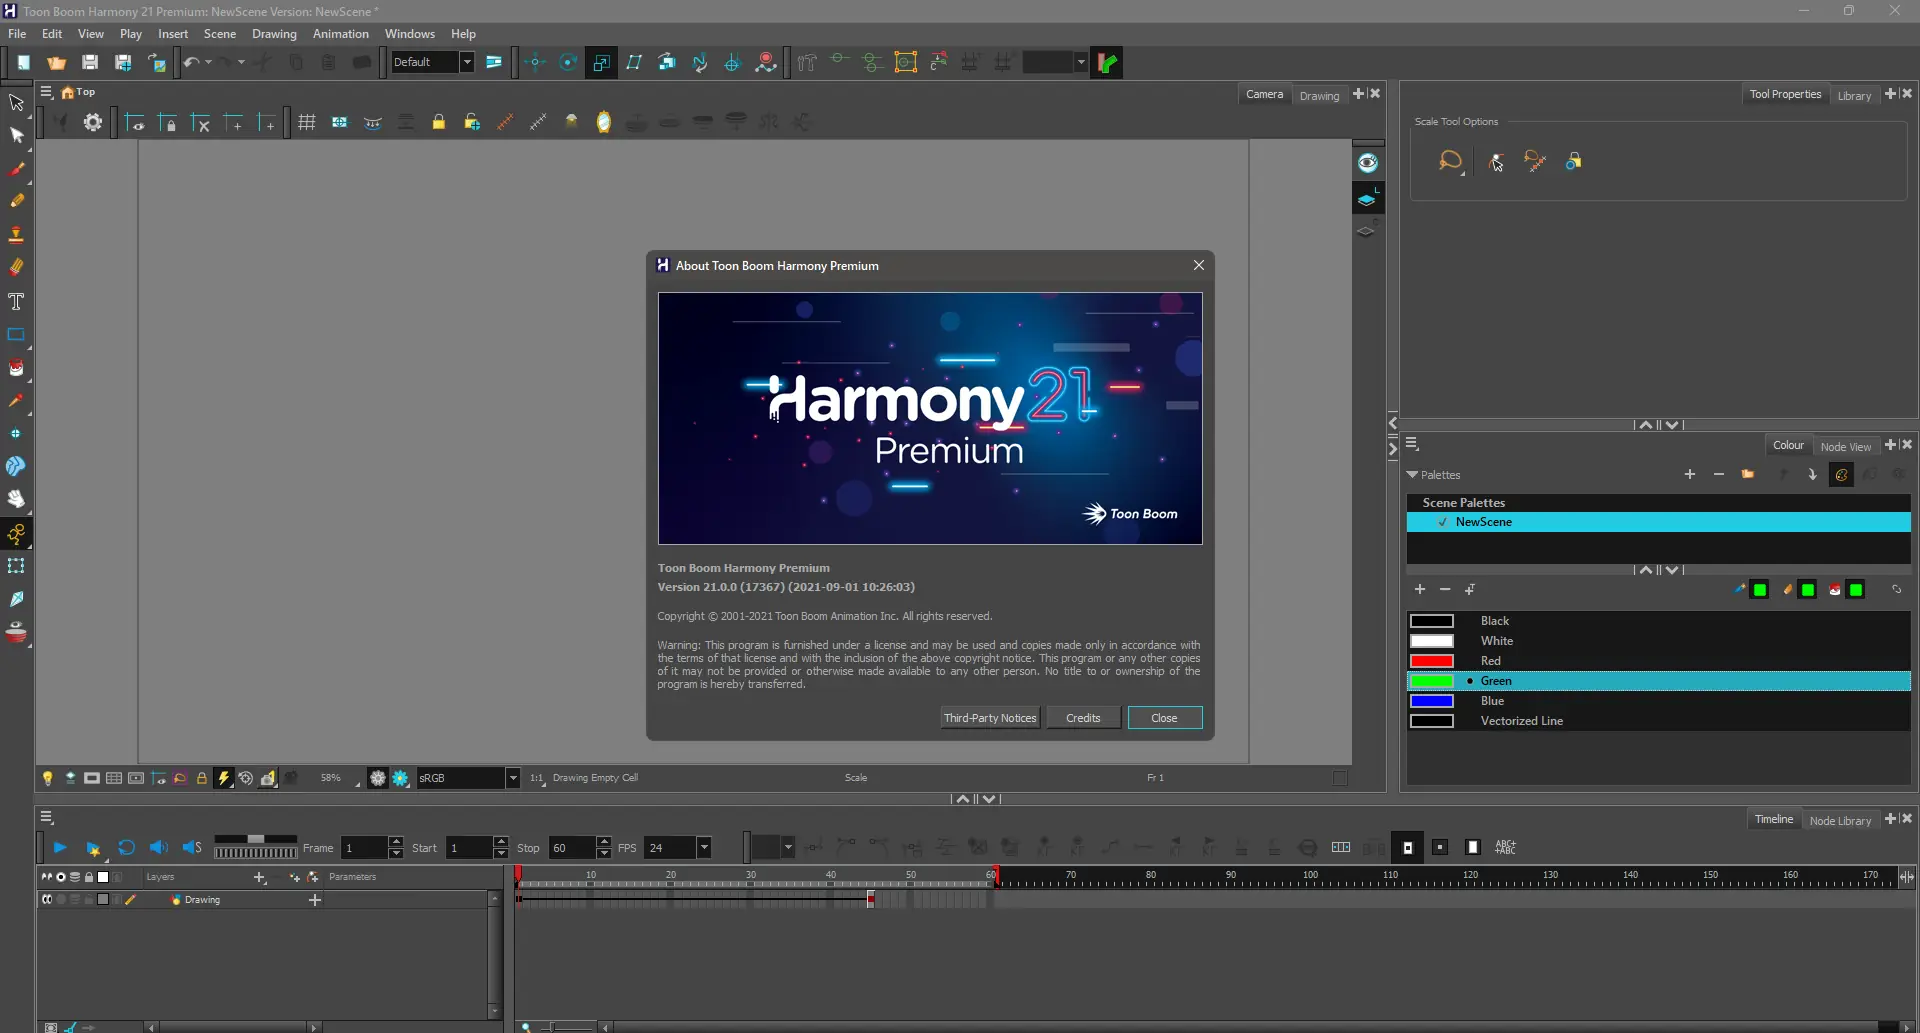Click the Lasso icon in Scale Tool Options
Image resolution: width=1920 pixels, height=1033 pixels.
(1450, 161)
